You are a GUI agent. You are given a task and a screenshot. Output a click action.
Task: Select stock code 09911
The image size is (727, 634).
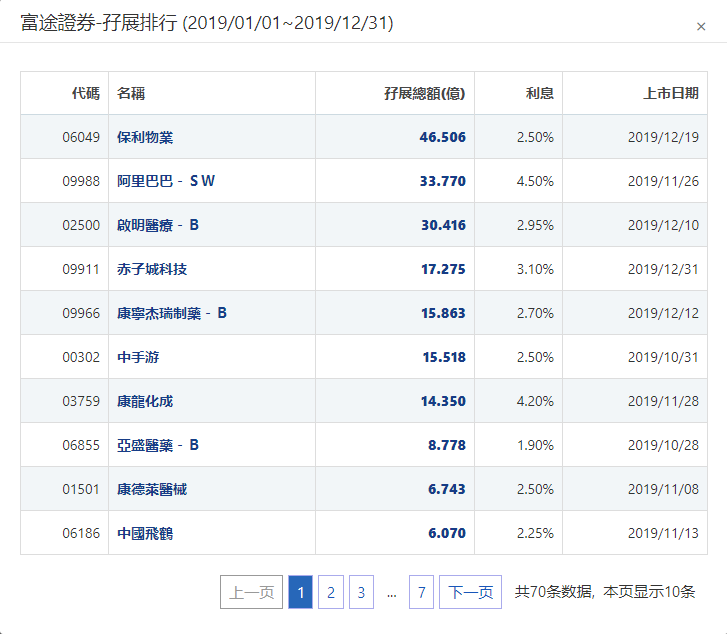pos(81,269)
